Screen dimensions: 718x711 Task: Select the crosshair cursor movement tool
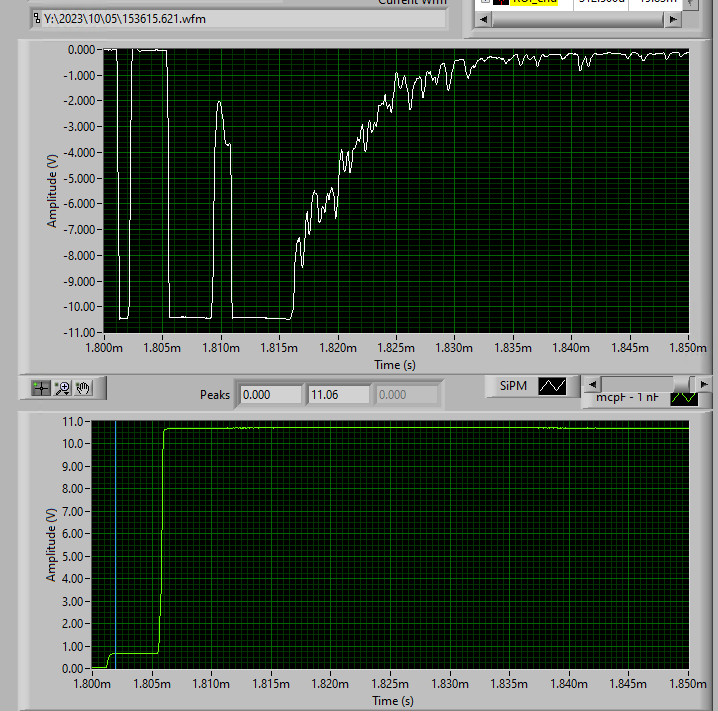pyautogui.click(x=41, y=388)
